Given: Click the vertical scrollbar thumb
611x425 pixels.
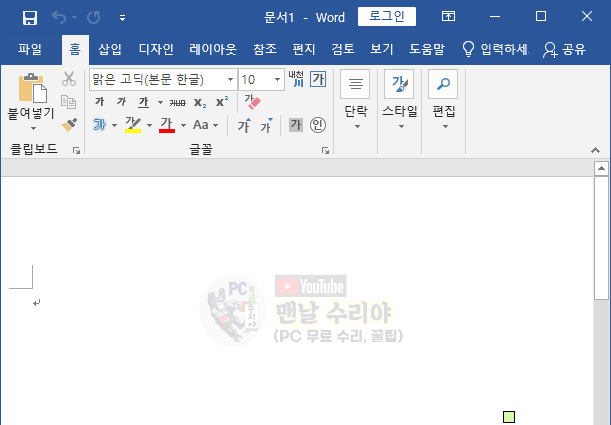Looking at the screenshot, I should (x=601, y=238).
